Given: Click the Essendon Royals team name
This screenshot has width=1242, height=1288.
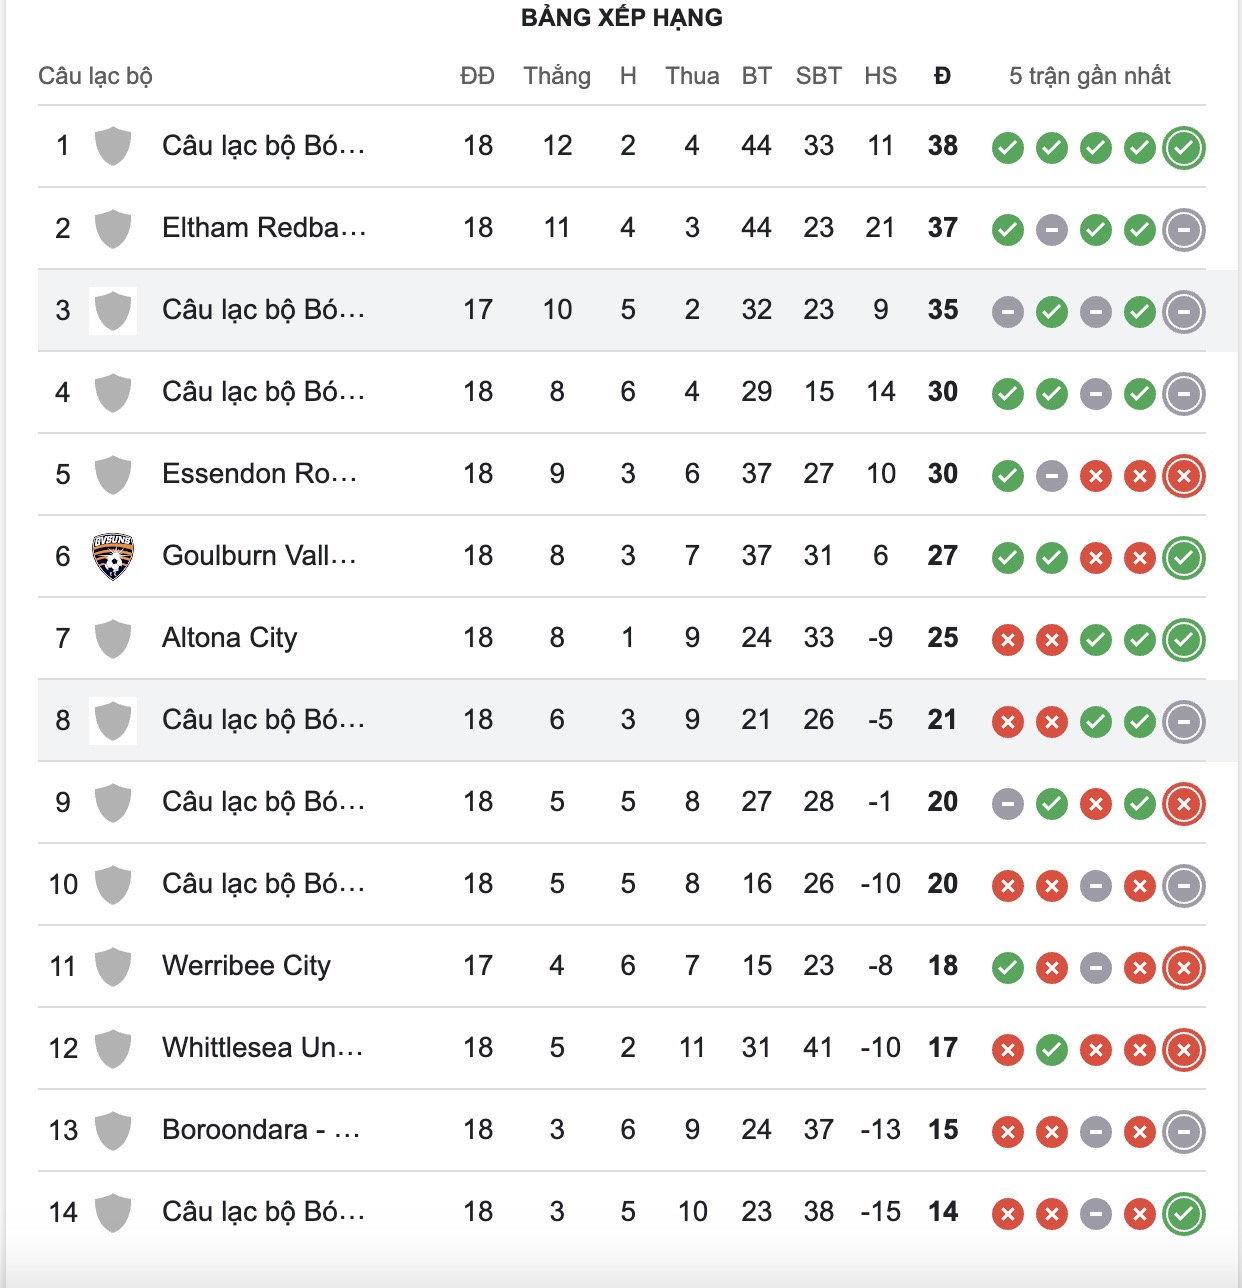Looking at the screenshot, I should click(259, 474).
